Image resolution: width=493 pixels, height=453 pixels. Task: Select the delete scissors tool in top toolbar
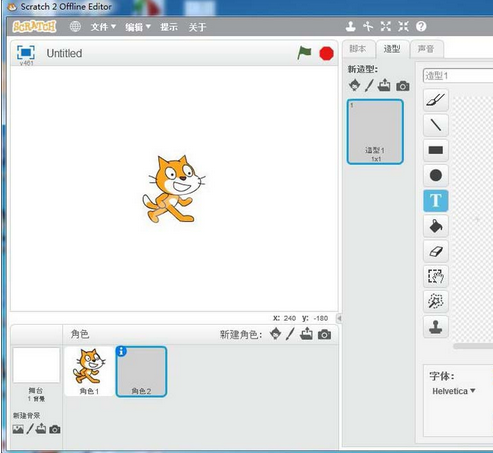[x=368, y=26]
